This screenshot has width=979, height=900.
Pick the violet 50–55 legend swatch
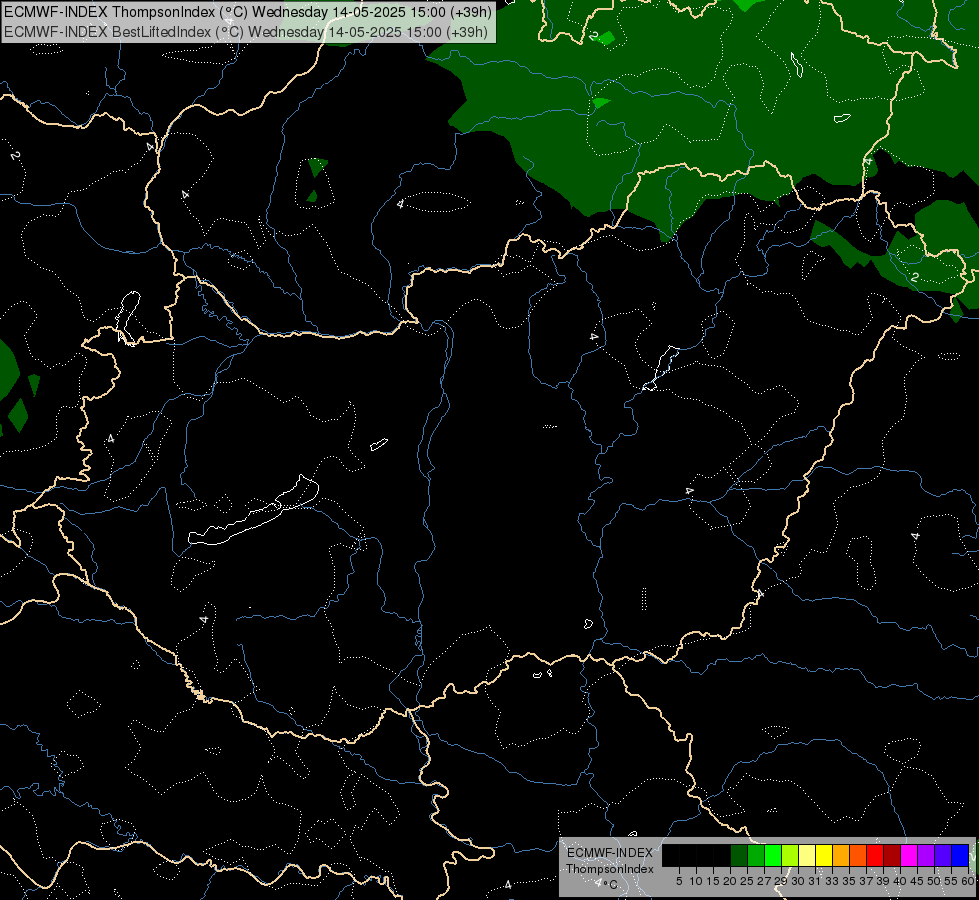click(943, 855)
